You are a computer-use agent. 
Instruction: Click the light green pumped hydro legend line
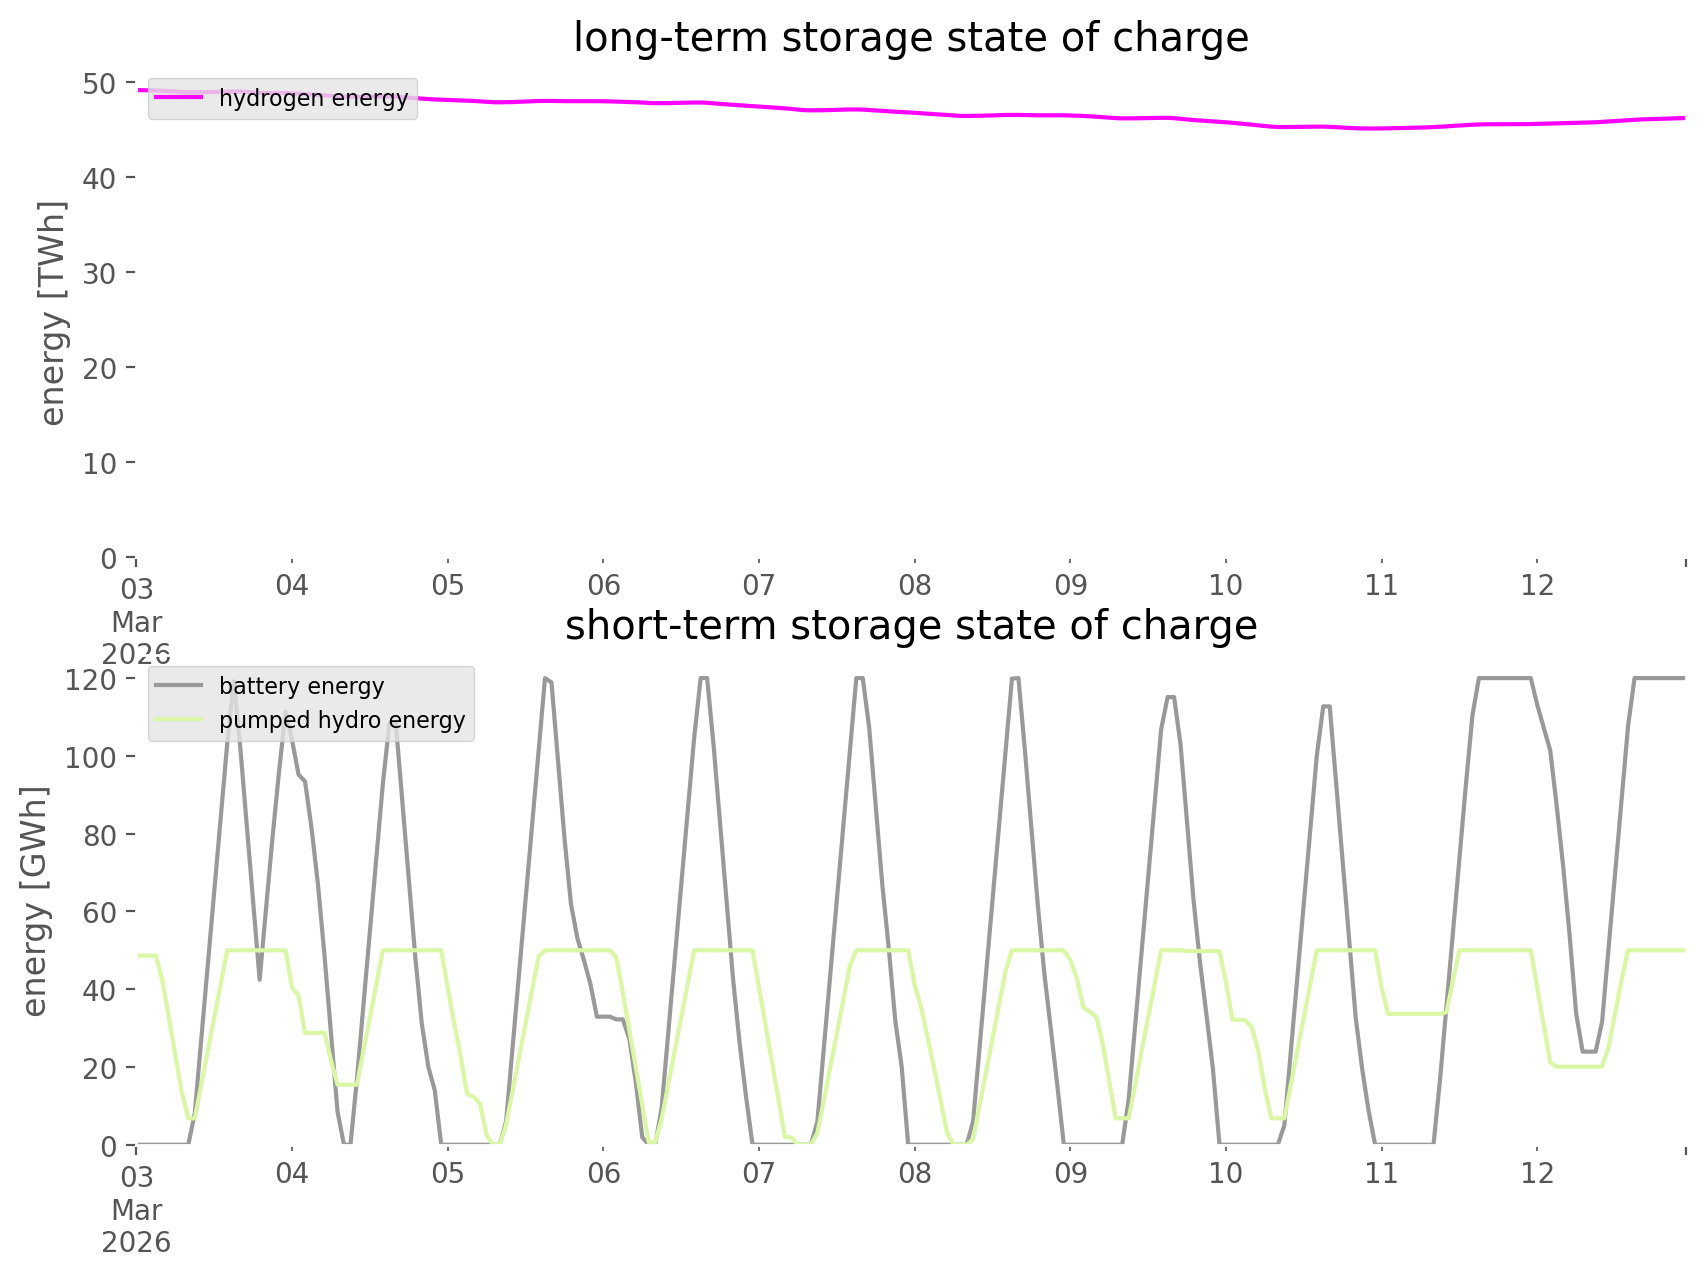click(179, 720)
